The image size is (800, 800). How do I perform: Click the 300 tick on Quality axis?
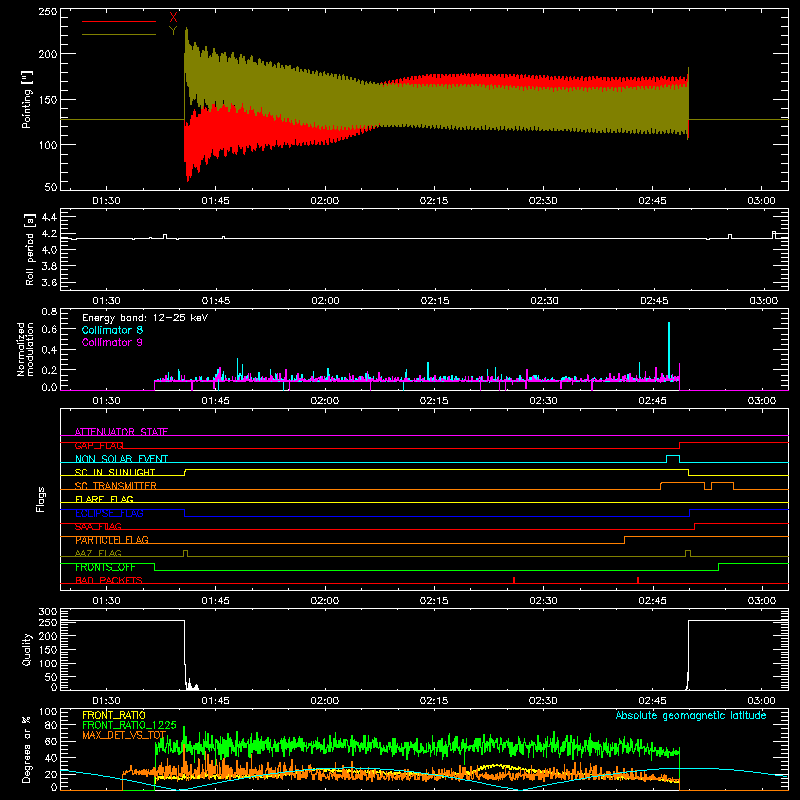point(48,611)
